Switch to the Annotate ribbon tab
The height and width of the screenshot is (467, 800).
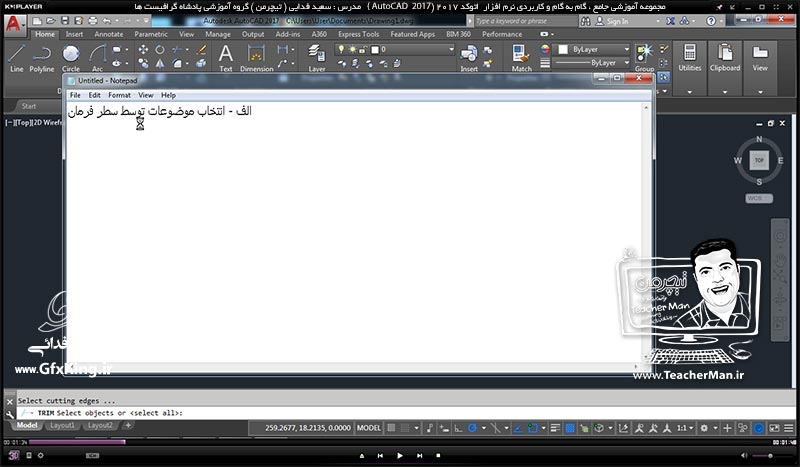tap(109, 34)
